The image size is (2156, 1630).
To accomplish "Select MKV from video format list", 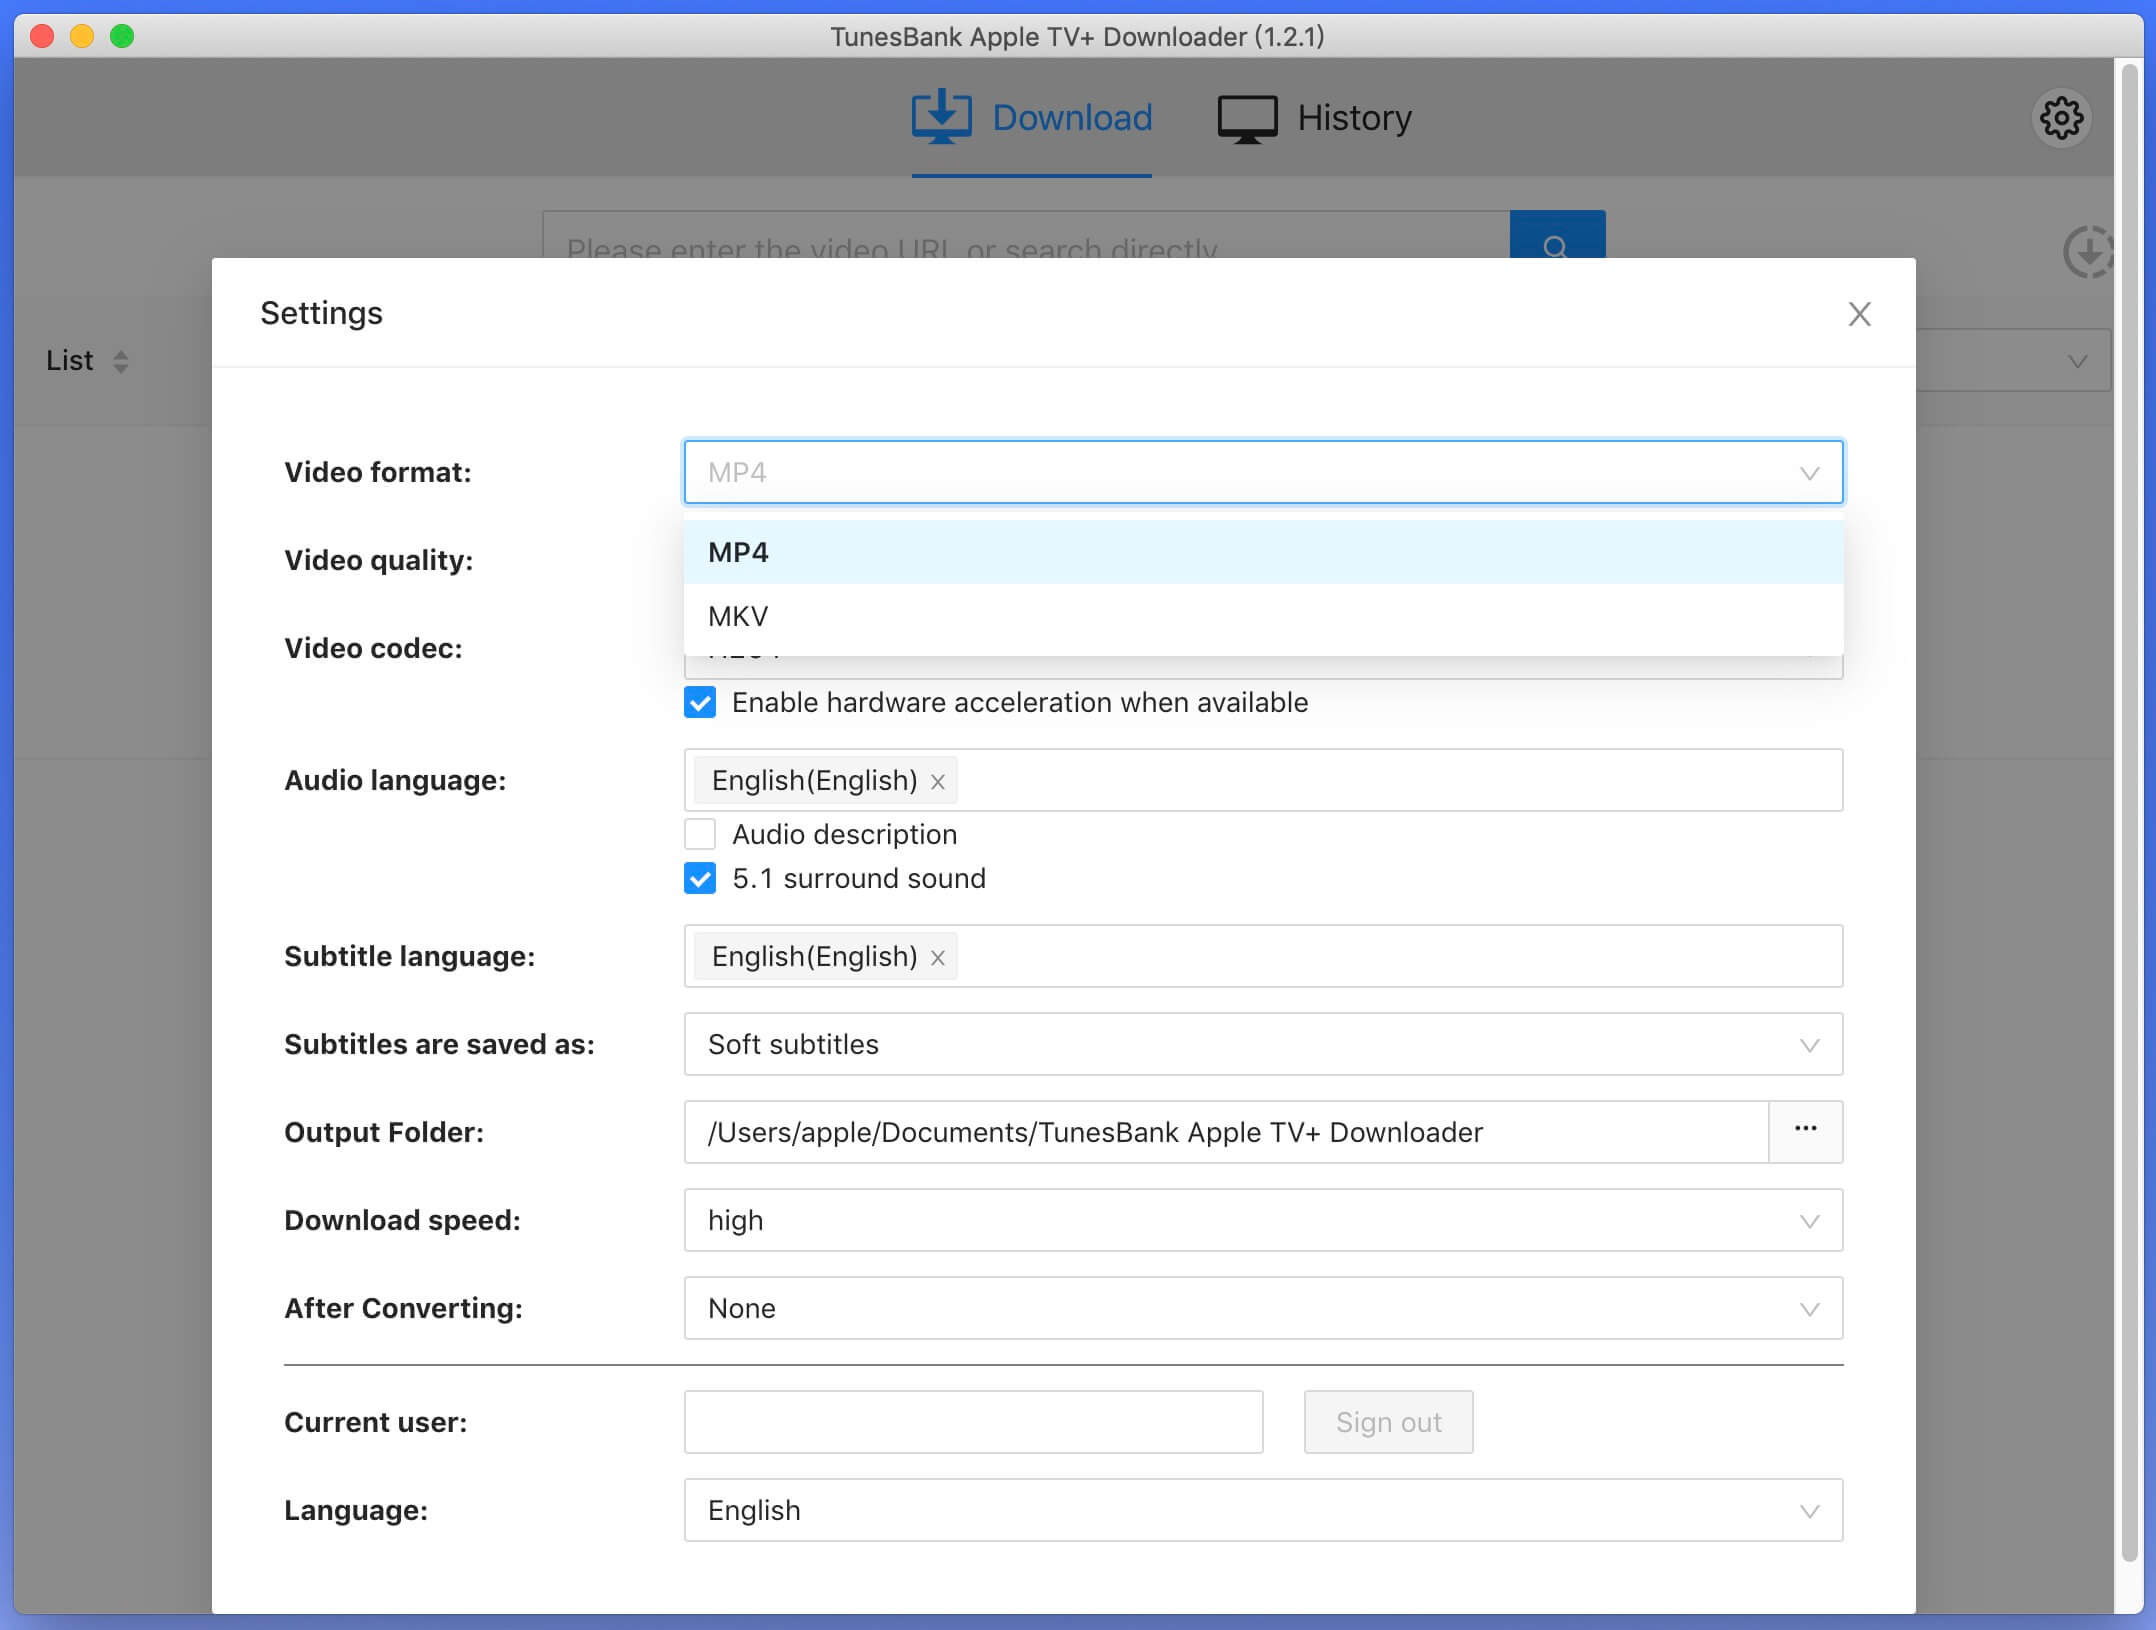I will coord(738,616).
